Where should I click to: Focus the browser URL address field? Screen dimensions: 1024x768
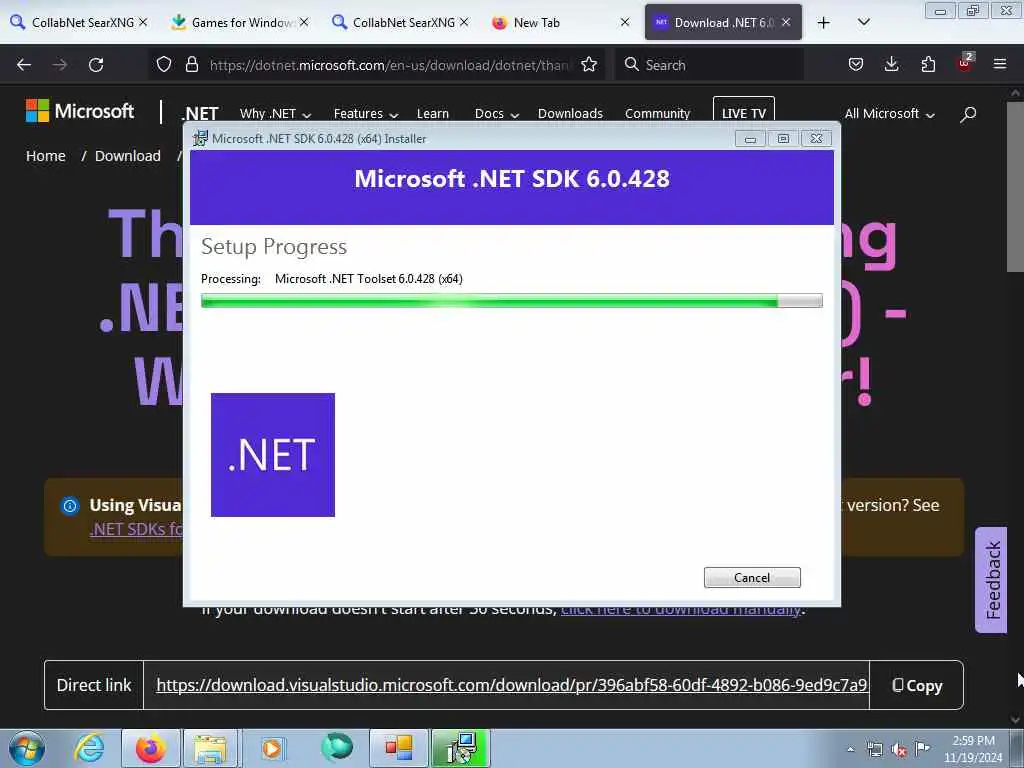pyautogui.click(x=389, y=65)
